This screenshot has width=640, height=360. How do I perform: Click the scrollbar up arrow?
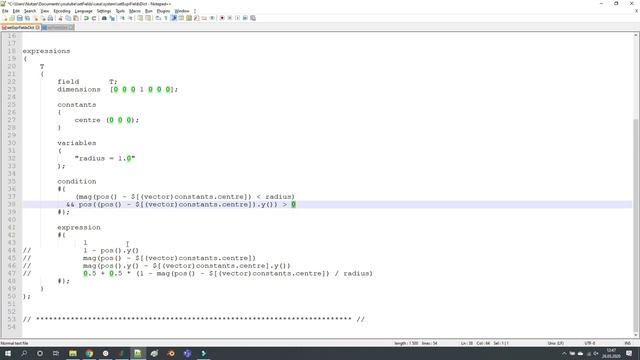click(x=636, y=36)
